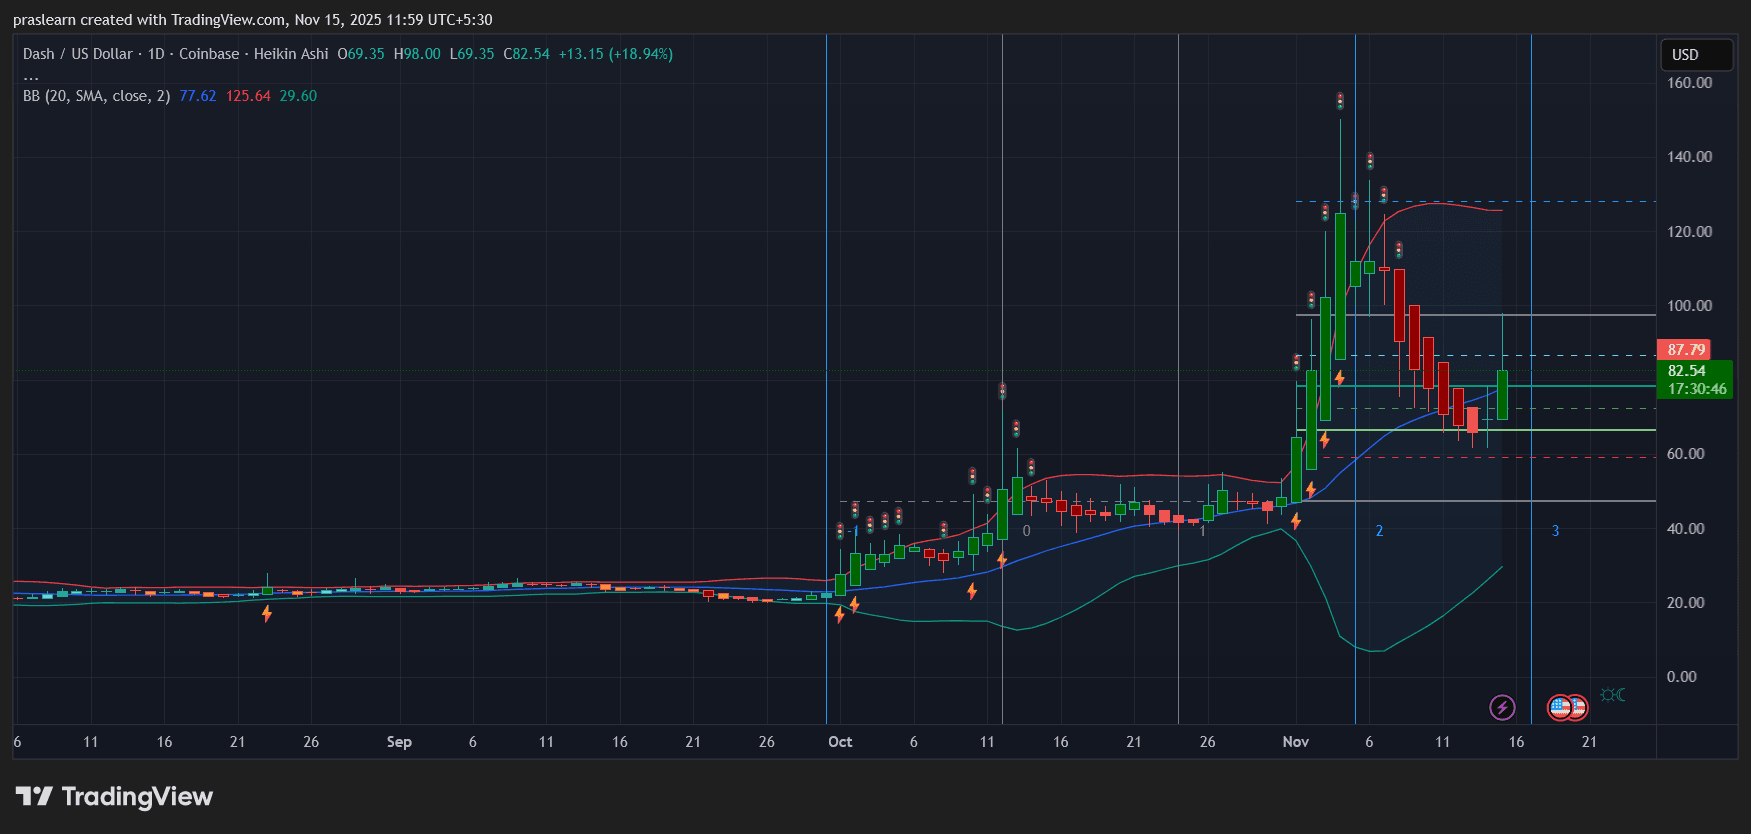Click the Dash / US Dollar symbol title
The height and width of the screenshot is (834, 1751).
78,54
